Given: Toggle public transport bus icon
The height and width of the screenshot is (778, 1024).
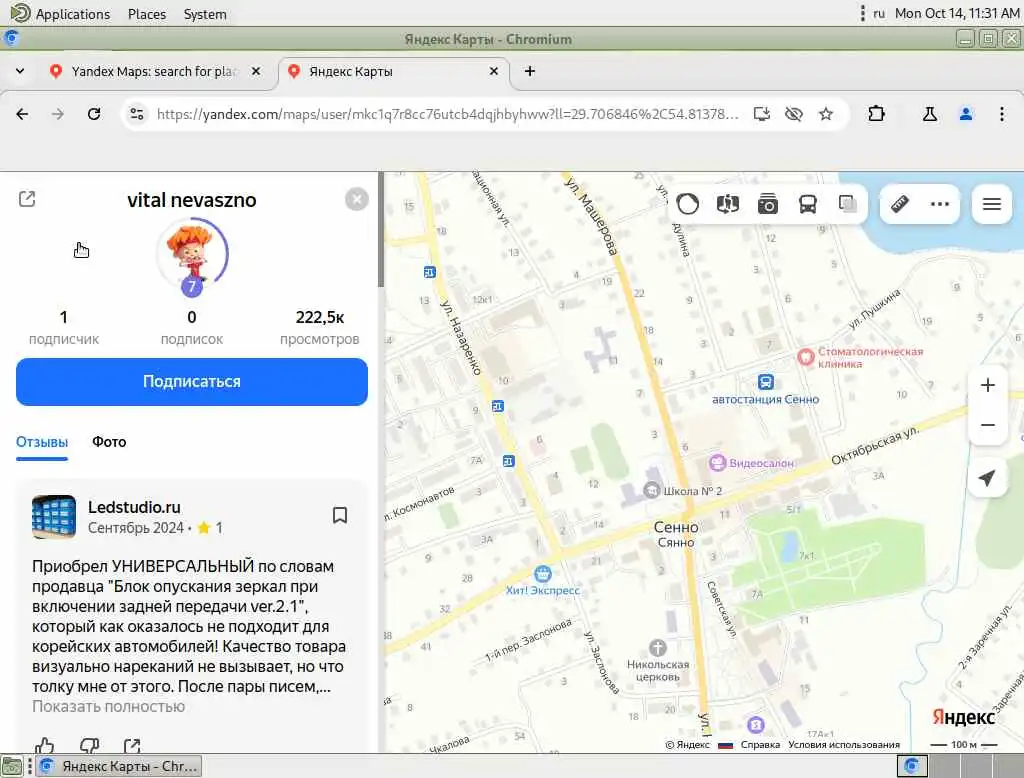Looking at the screenshot, I should click(808, 204).
